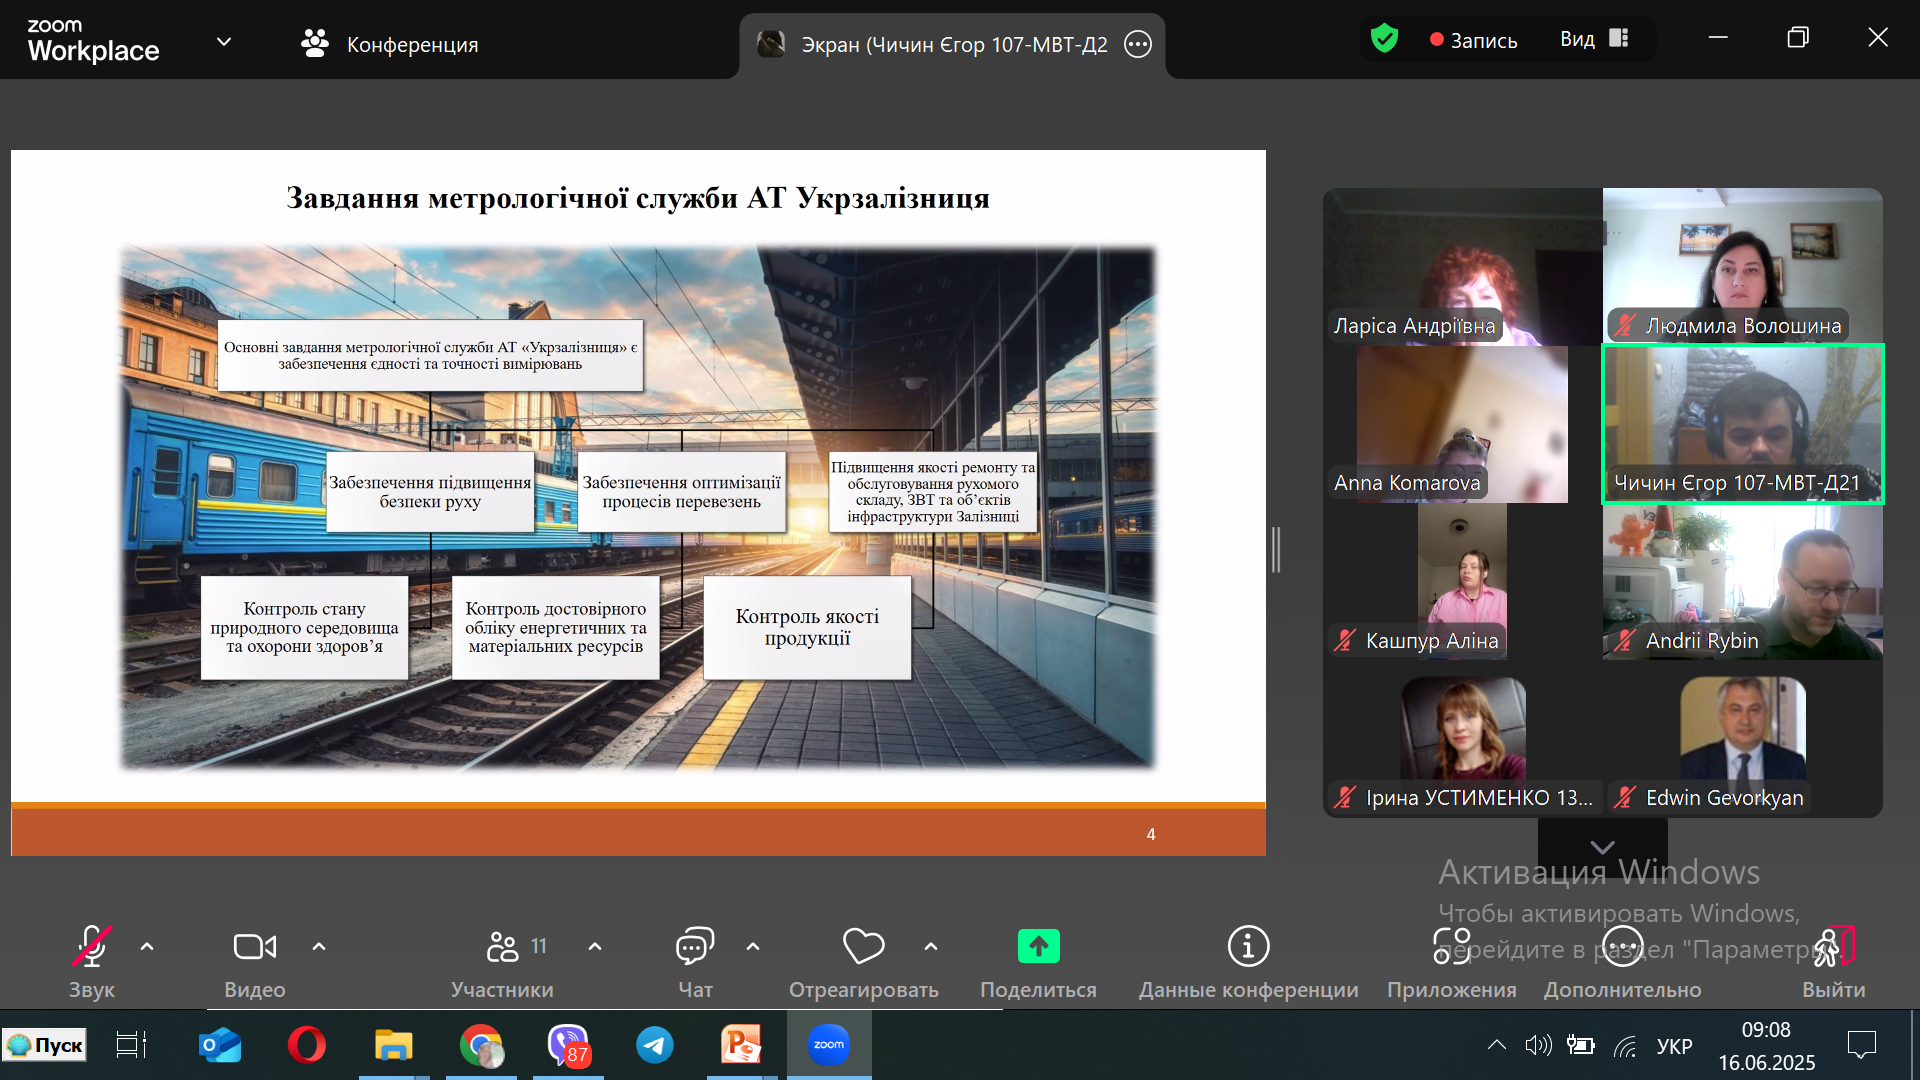Show hidden tray icons chevron
Viewport: 1920px width, 1080px height.
click(1496, 1045)
